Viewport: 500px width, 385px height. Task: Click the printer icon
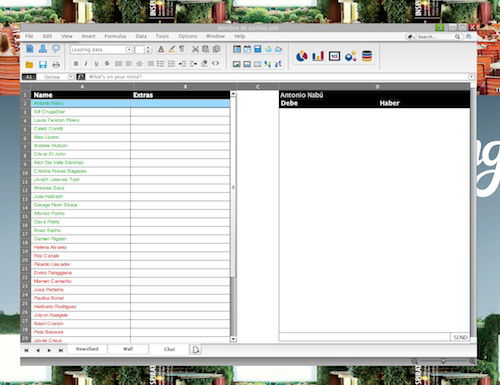(x=56, y=64)
